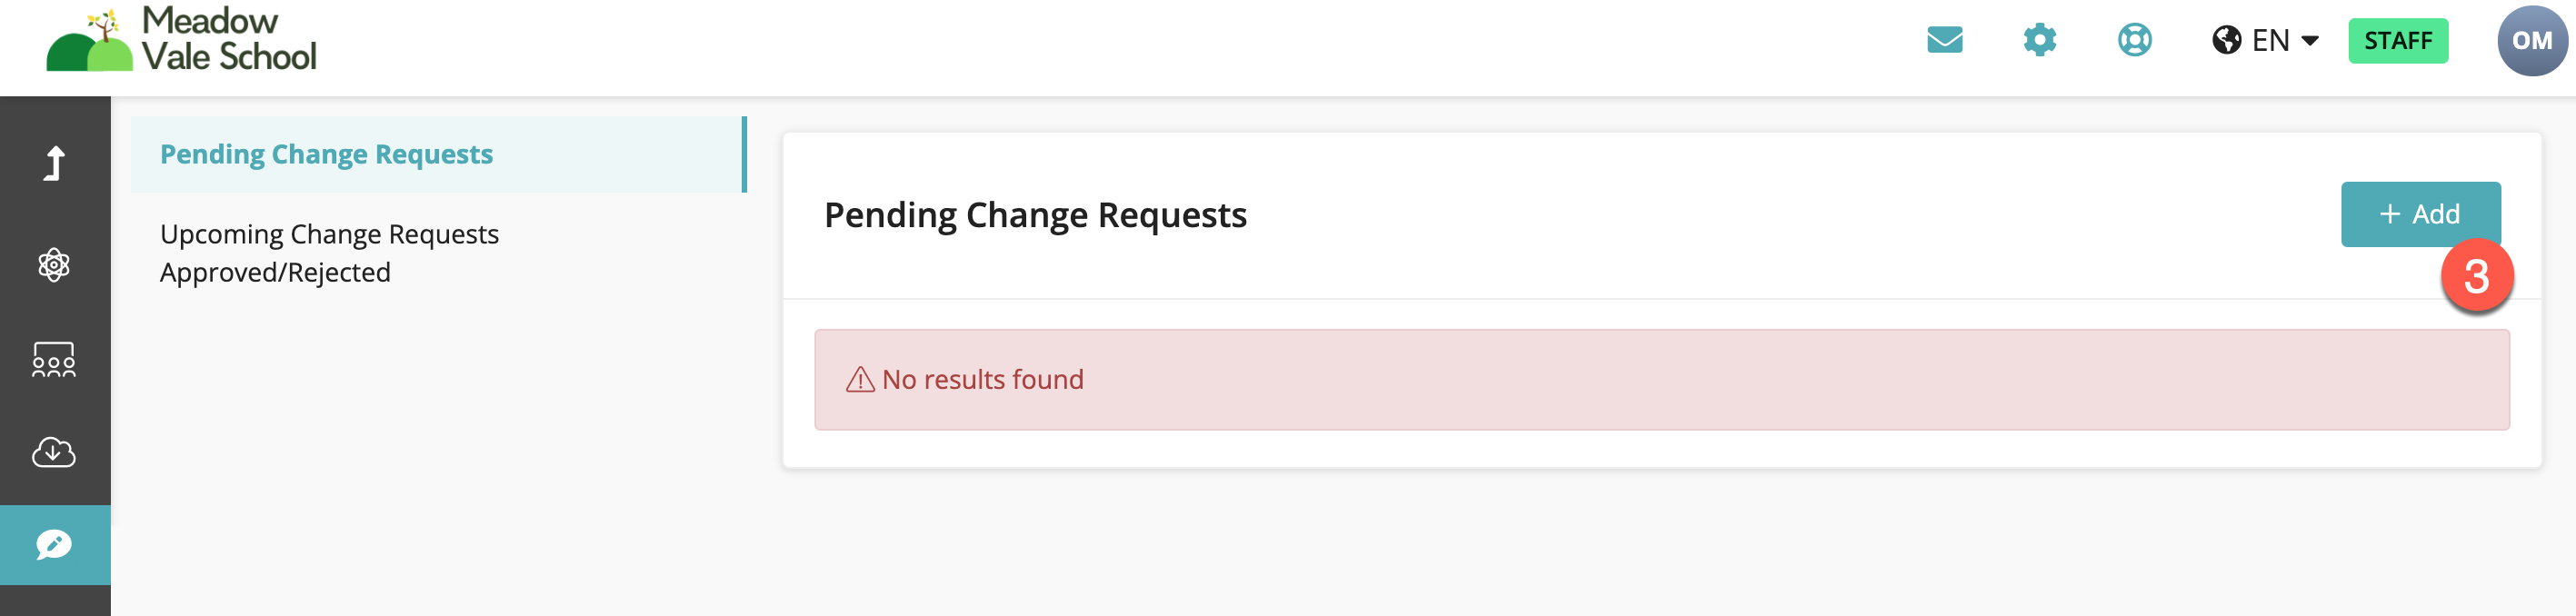Image resolution: width=2576 pixels, height=616 pixels.
Task: Click the STAFF badge
Action: (x=2397, y=41)
